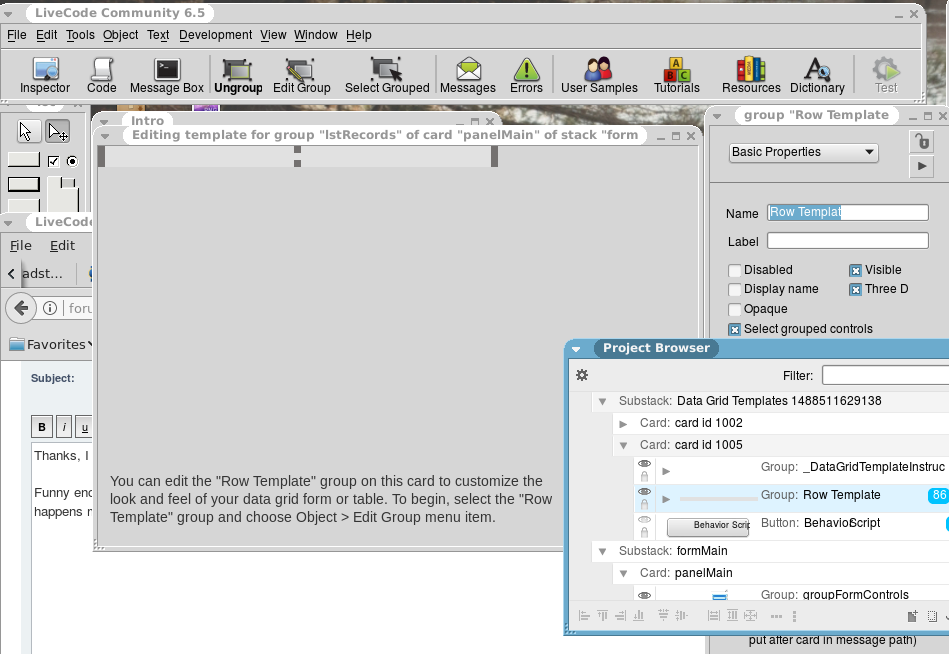Open the Errors panel icon
Screen dimensions: 949x654
526,75
